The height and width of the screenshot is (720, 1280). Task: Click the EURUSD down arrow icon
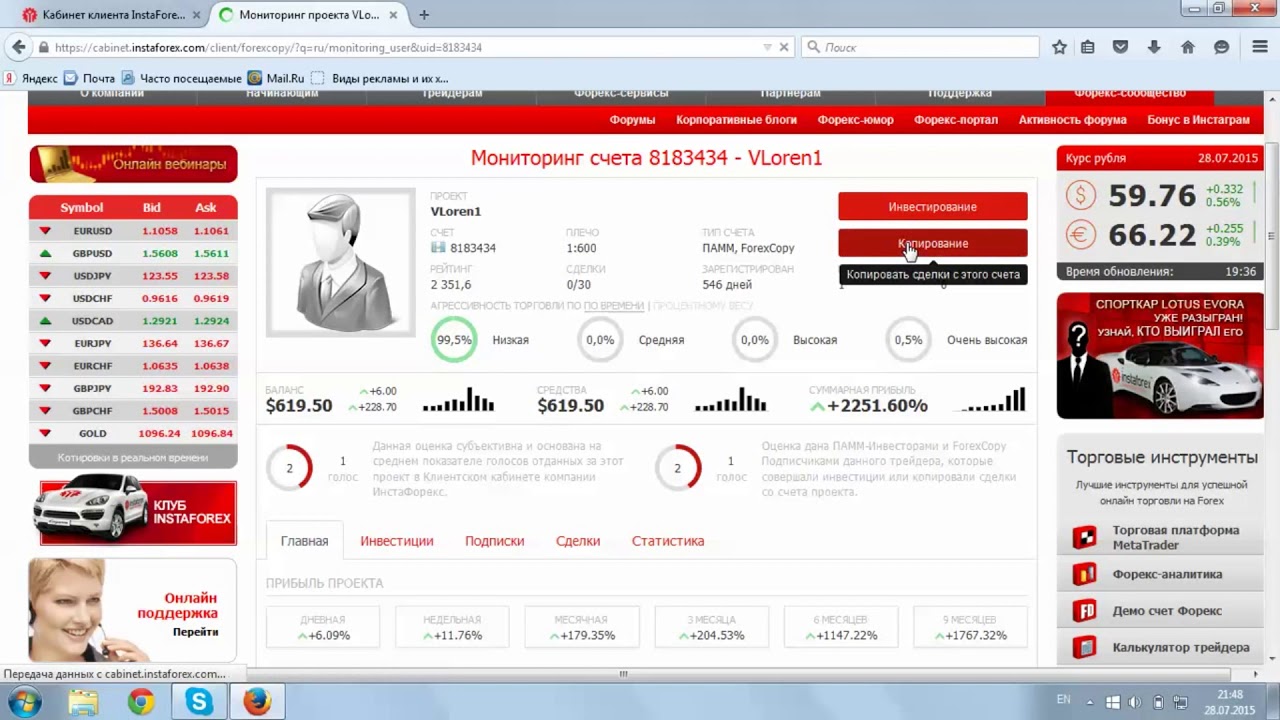coord(45,231)
